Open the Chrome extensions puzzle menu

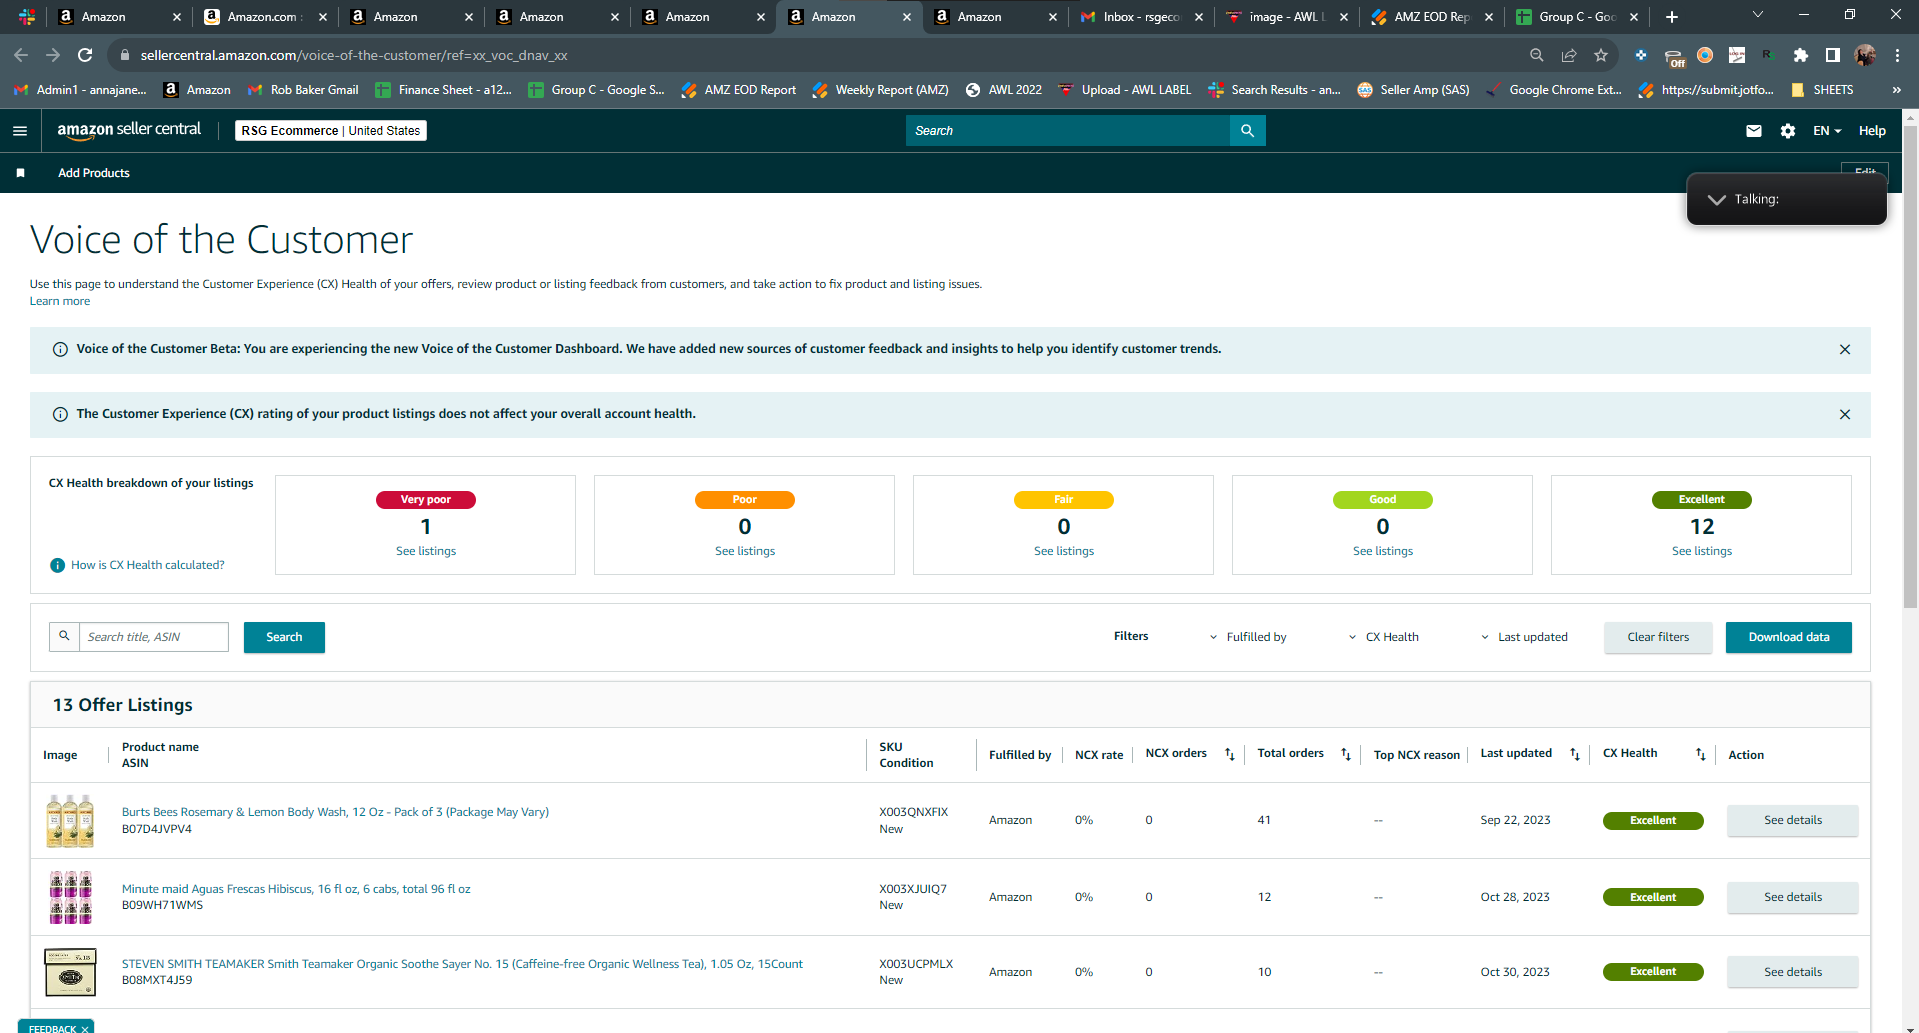tap(1801, 55)
